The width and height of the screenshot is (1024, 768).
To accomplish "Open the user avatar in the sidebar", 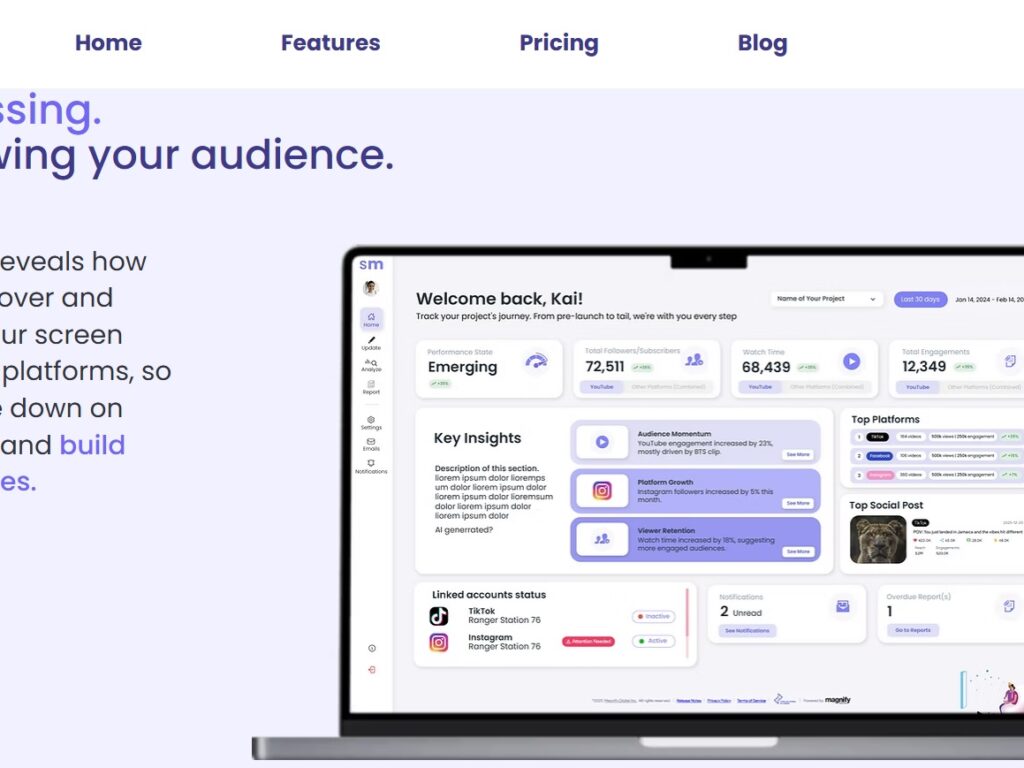I will (x=371, y=288).
